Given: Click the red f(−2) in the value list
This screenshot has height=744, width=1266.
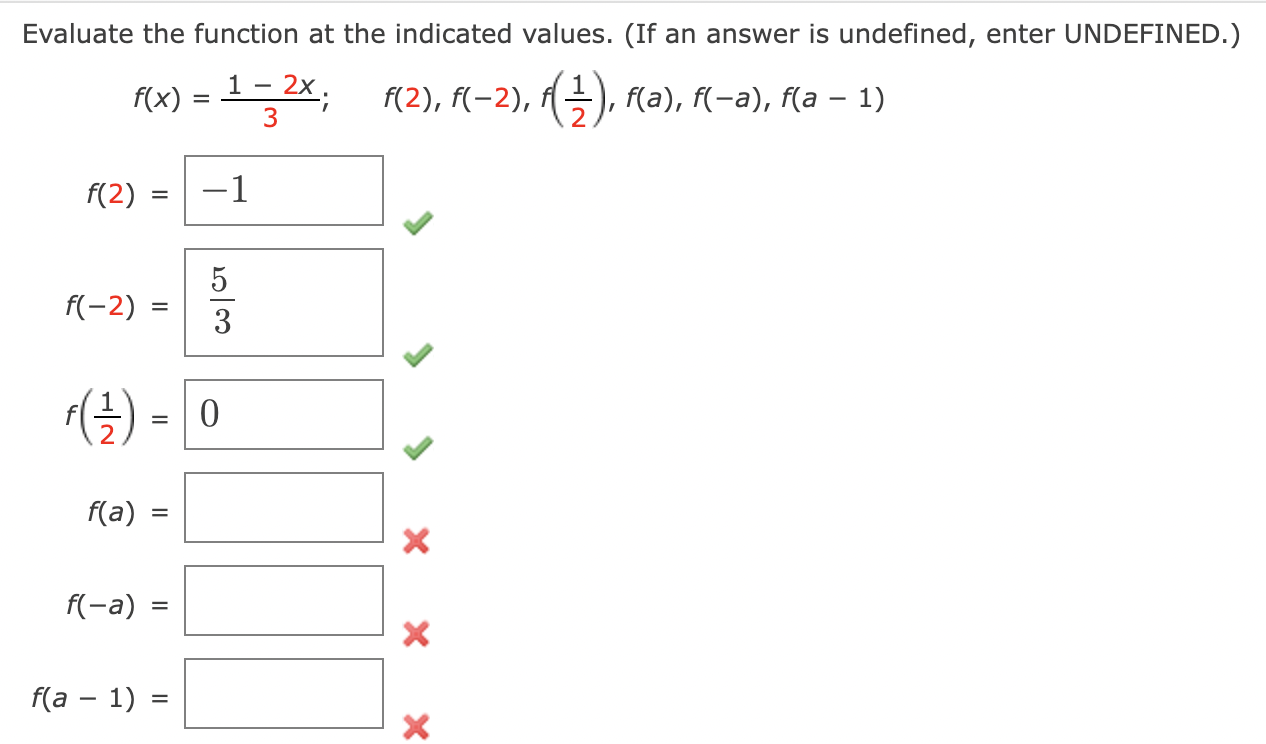Looking at the screenshot, I should click(488, 97).
